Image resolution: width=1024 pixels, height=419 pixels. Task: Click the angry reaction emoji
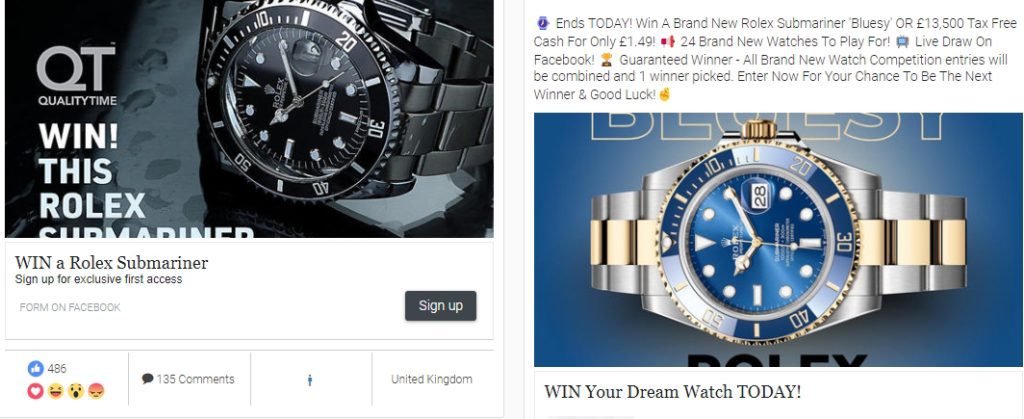click(96, 391)
